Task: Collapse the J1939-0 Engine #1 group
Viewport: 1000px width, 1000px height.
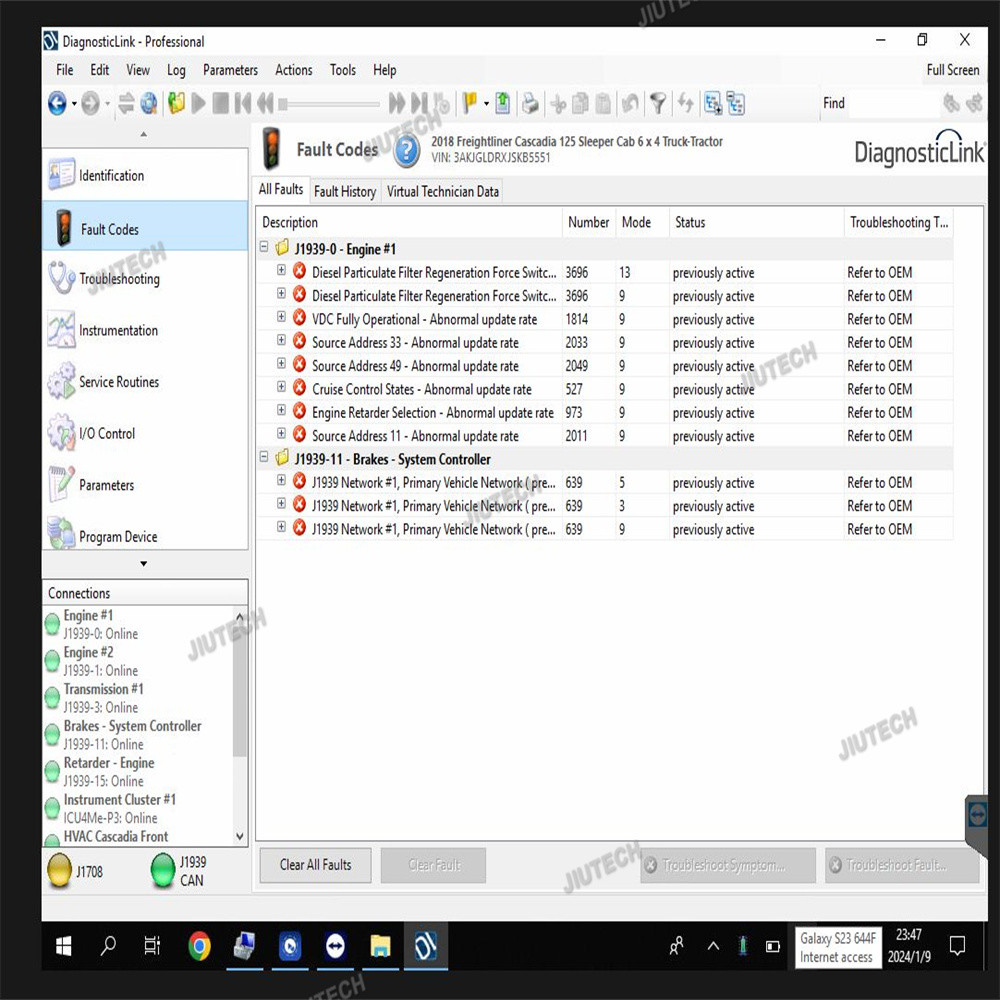Action: coord(264,248)
